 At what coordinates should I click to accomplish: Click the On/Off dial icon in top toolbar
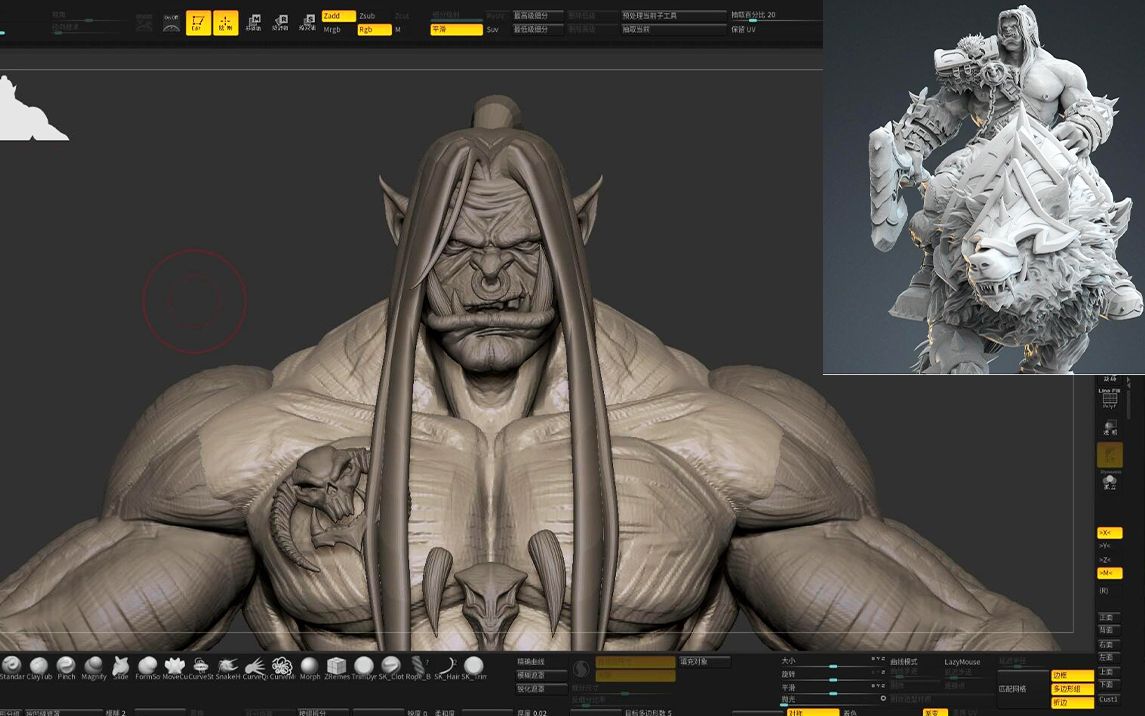(171, 23)
